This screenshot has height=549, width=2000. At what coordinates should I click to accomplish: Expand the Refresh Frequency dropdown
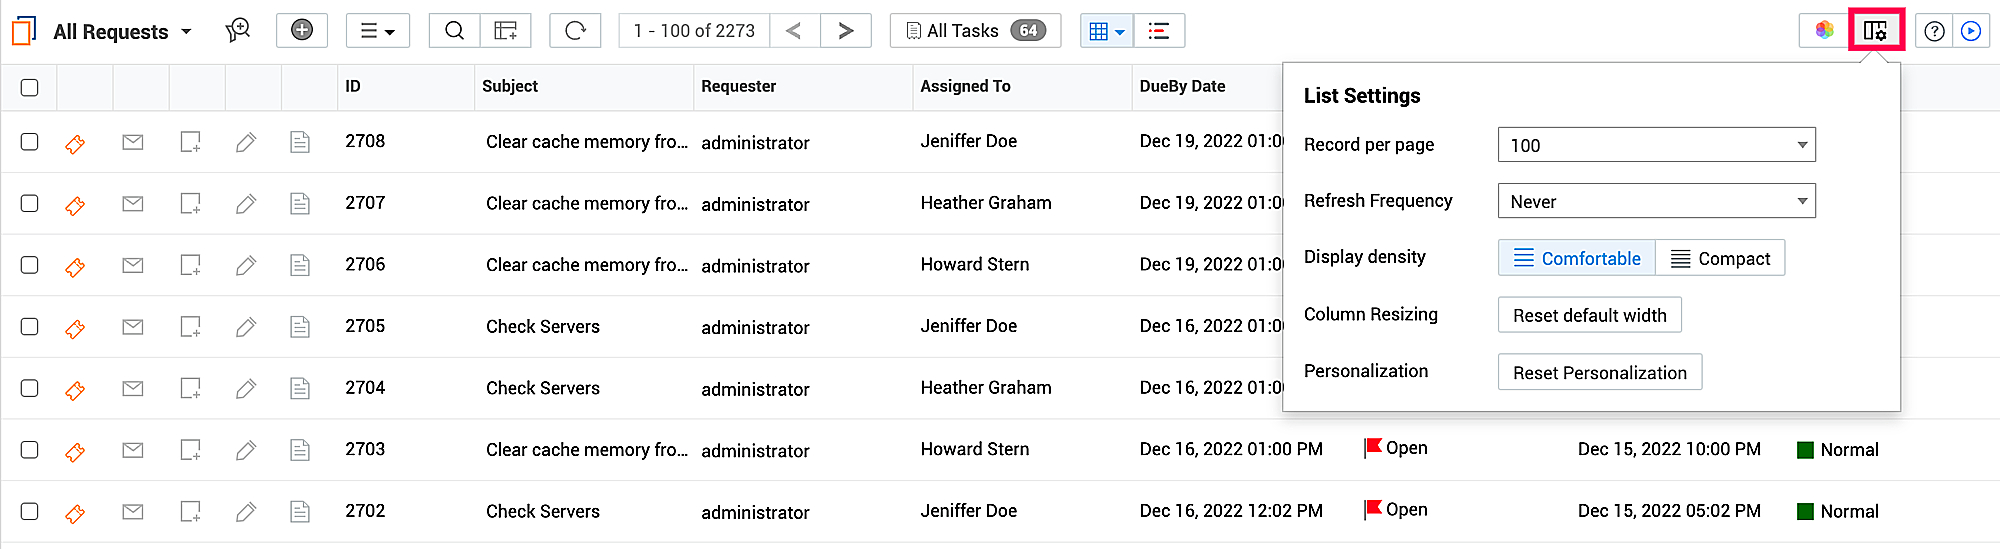tap(1656, 201)
